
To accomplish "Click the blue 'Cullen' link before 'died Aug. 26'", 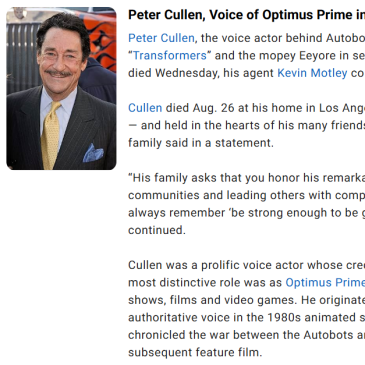I will (x=145, y=108).
